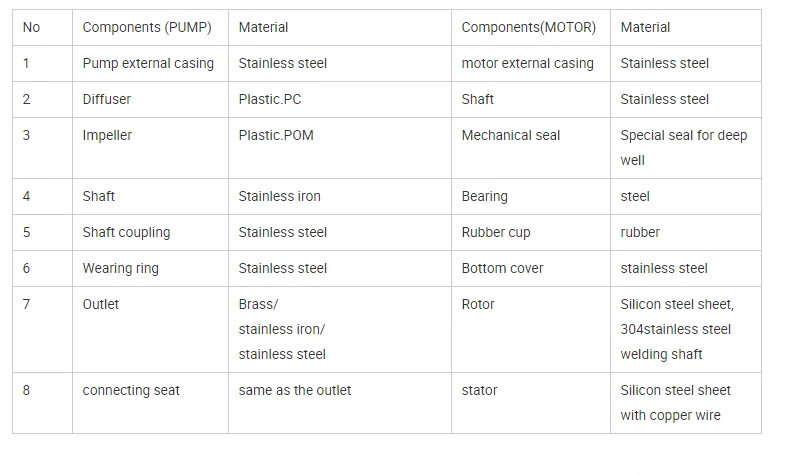The image size is (786, 475).
Task: Select the 'Rubber cup' cell
Action: click(x=531, y=233)
